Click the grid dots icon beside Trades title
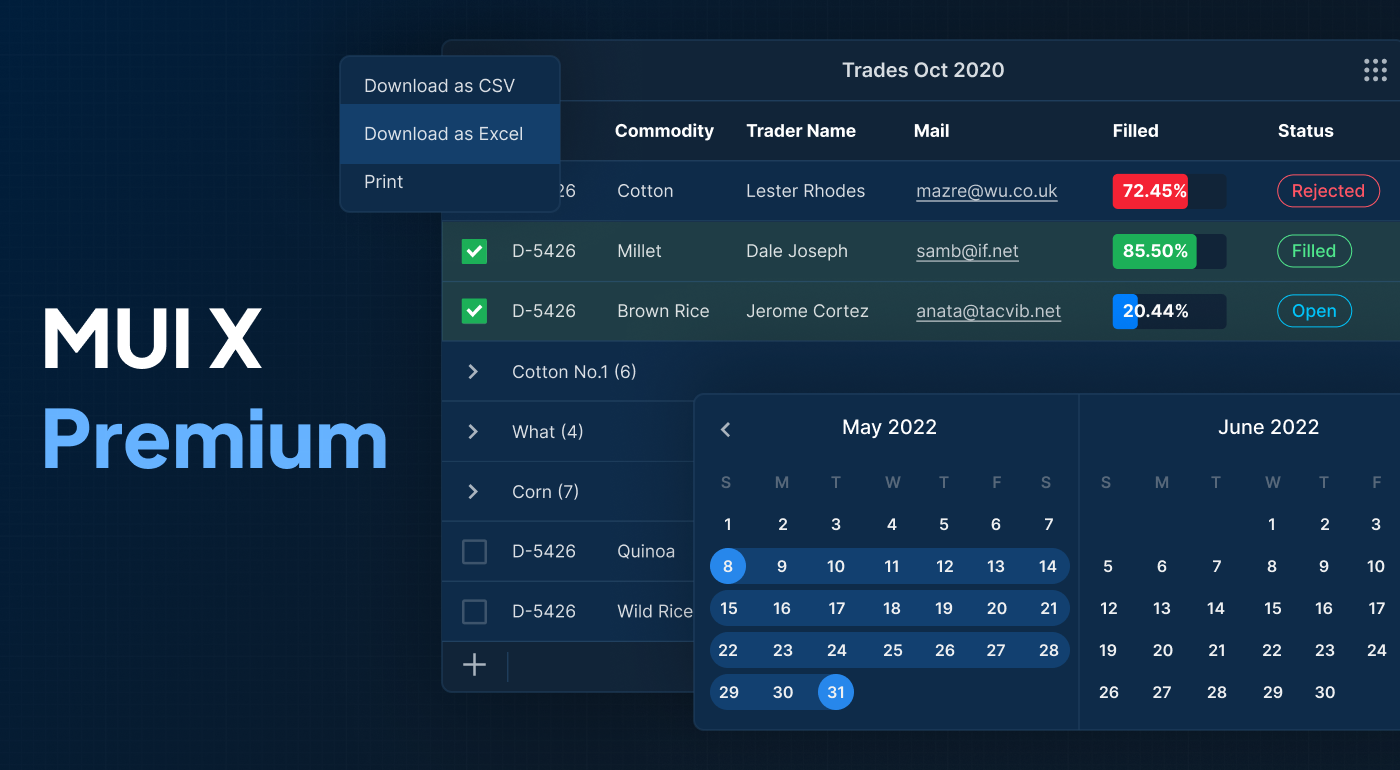Screen dimensions: 1400x770 pos(1375,70)
